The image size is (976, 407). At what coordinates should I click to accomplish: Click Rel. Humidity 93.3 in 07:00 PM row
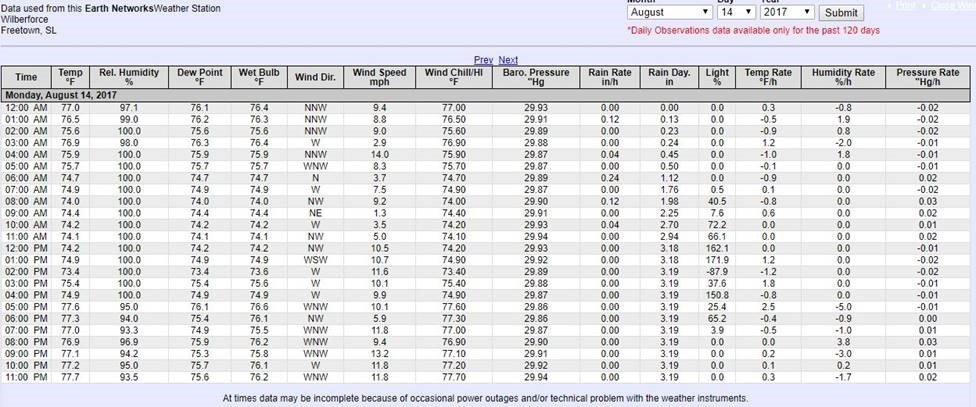pos(129,330)
